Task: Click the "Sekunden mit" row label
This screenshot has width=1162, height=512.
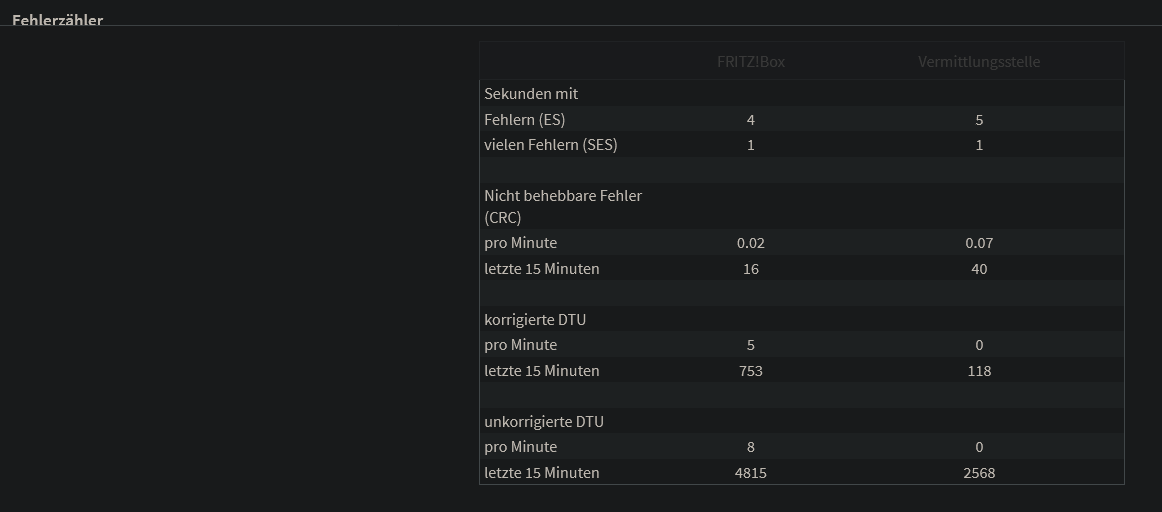Action: pyautogui.click(x=531, y=94)
